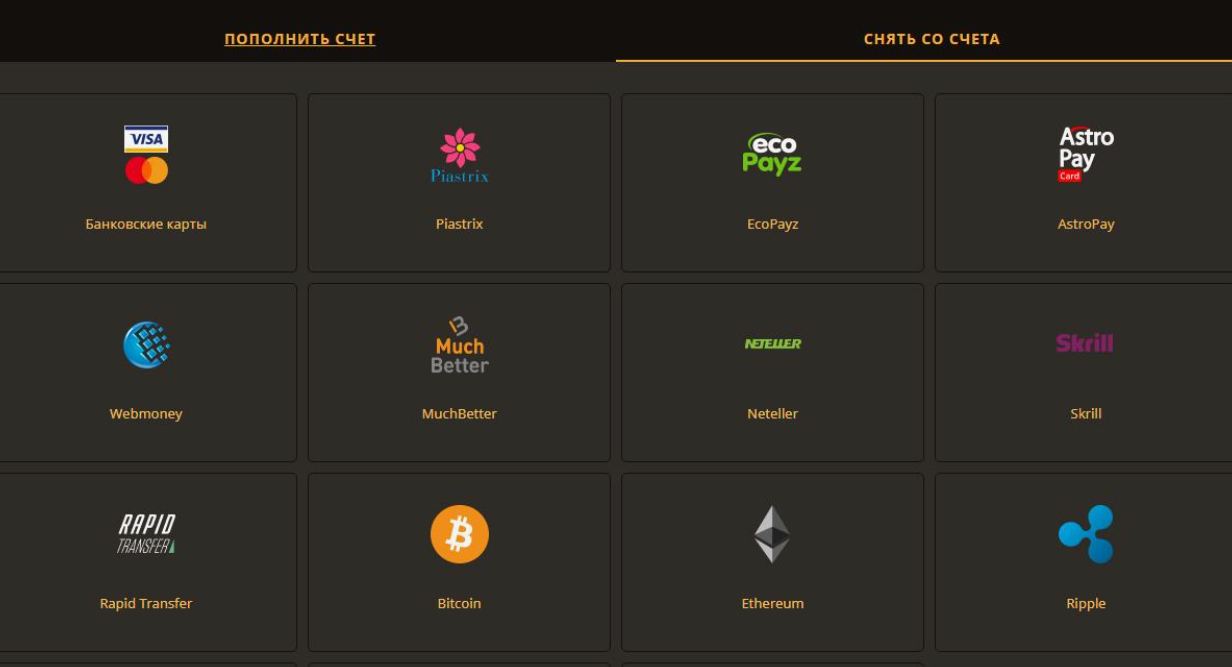1232x667 pixels.
Task: Click the AstroPay text label
Action: (x=1086, y=224)
